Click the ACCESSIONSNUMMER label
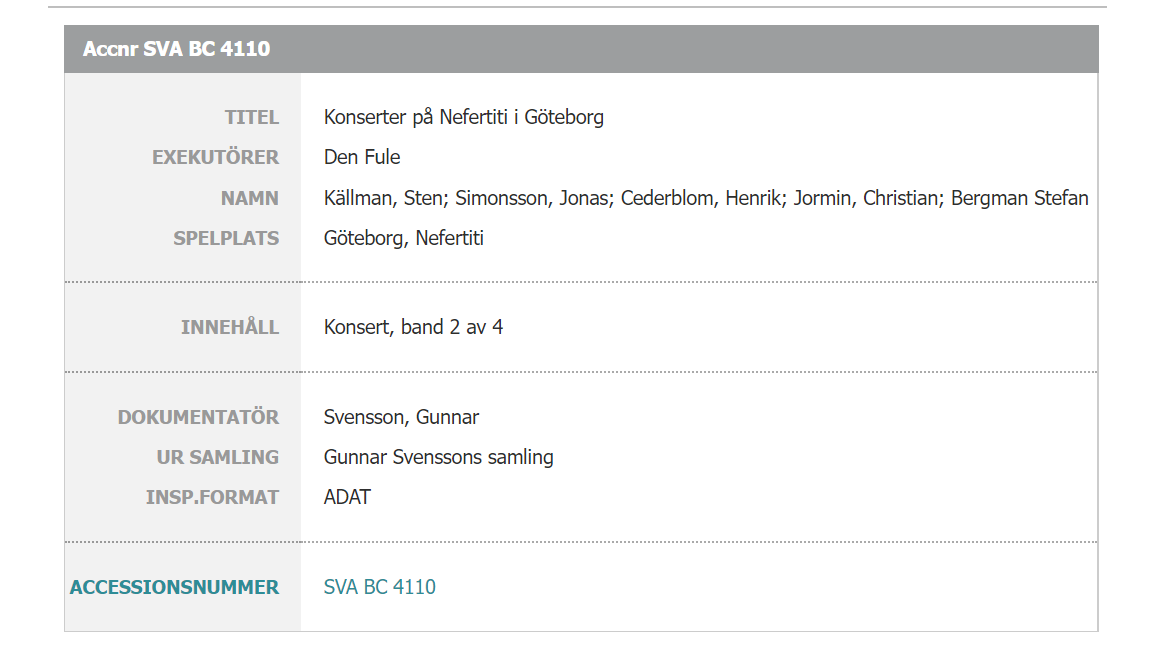This screenshot has width=1152, height=648. [174, 588]
